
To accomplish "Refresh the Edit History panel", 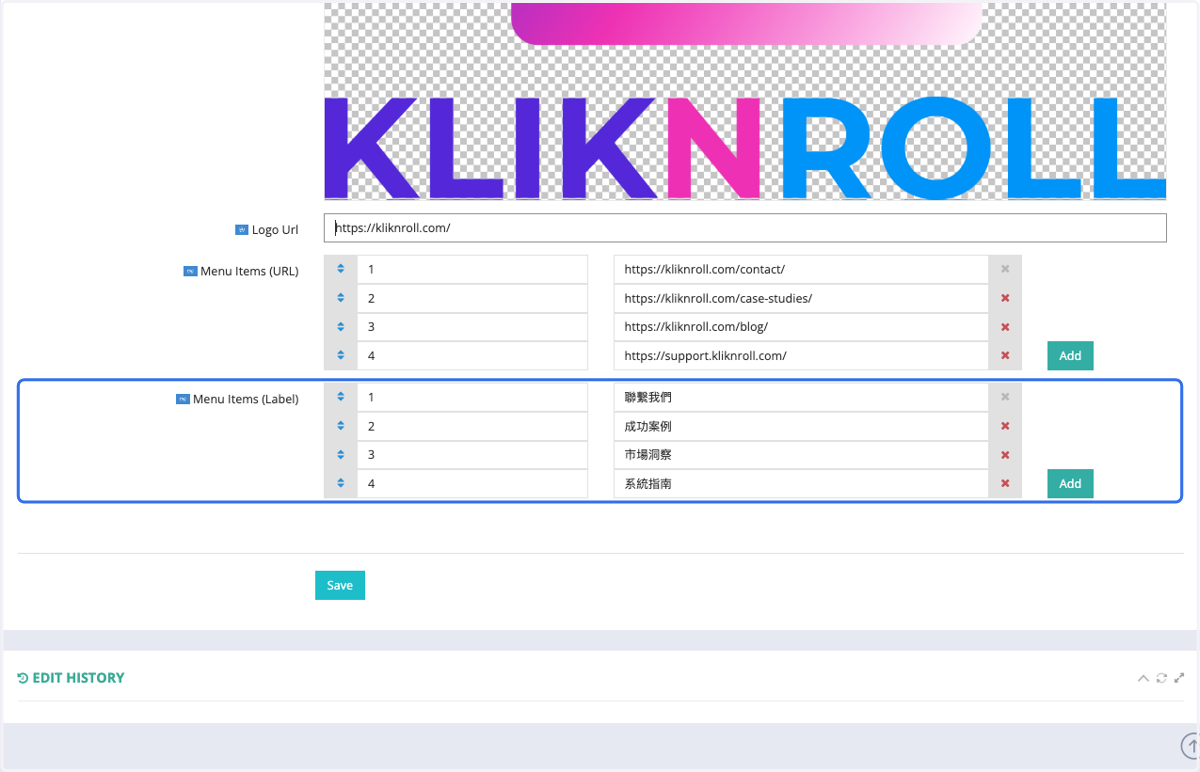I will tap(1161, 678).
